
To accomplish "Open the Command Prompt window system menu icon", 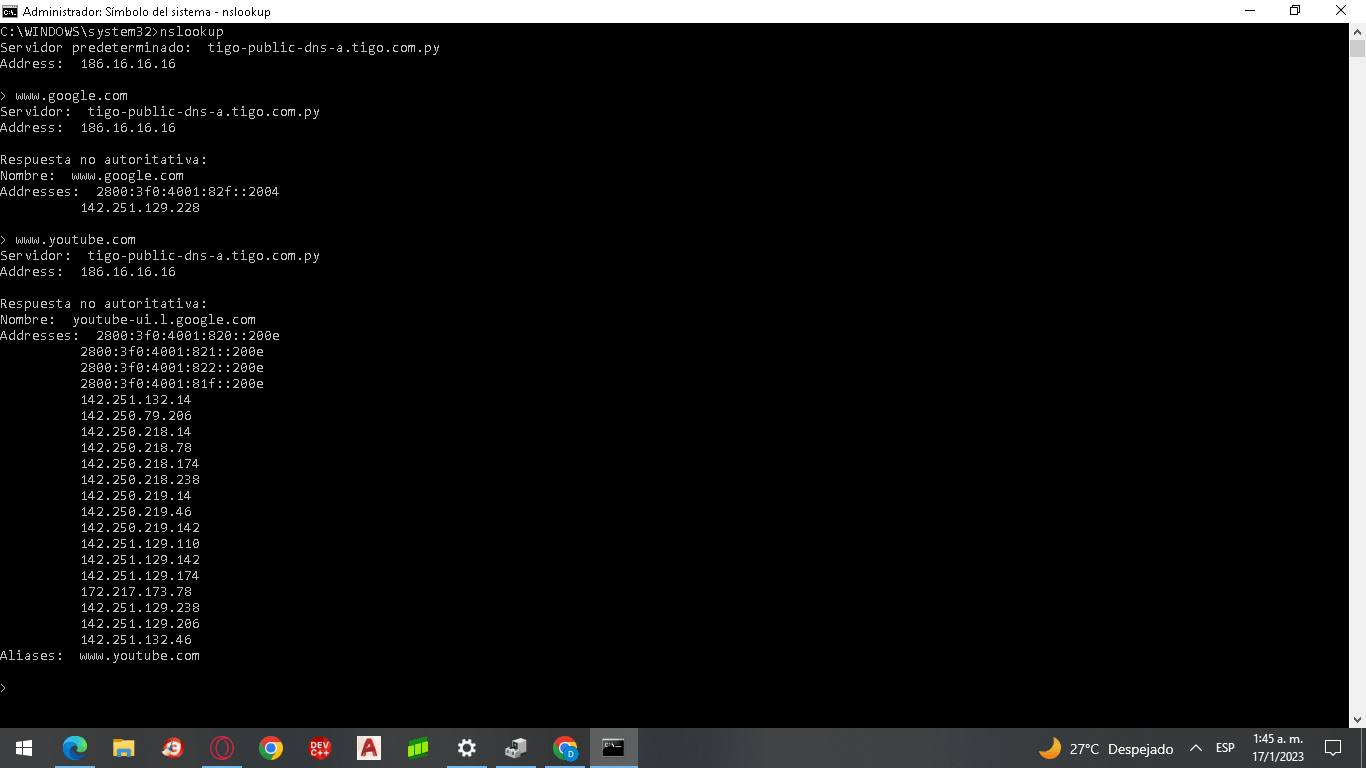I will pyautogui.click(x=10, y=11).
